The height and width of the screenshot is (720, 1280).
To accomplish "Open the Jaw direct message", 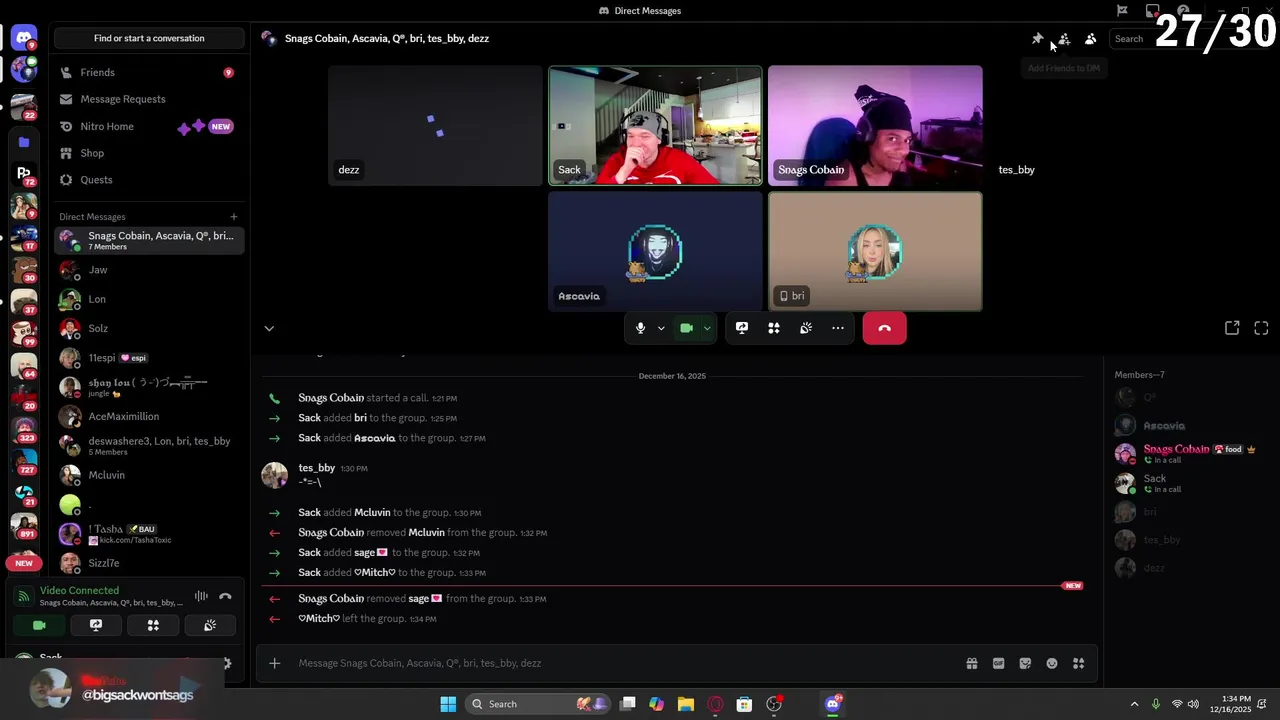I will 149,270.
